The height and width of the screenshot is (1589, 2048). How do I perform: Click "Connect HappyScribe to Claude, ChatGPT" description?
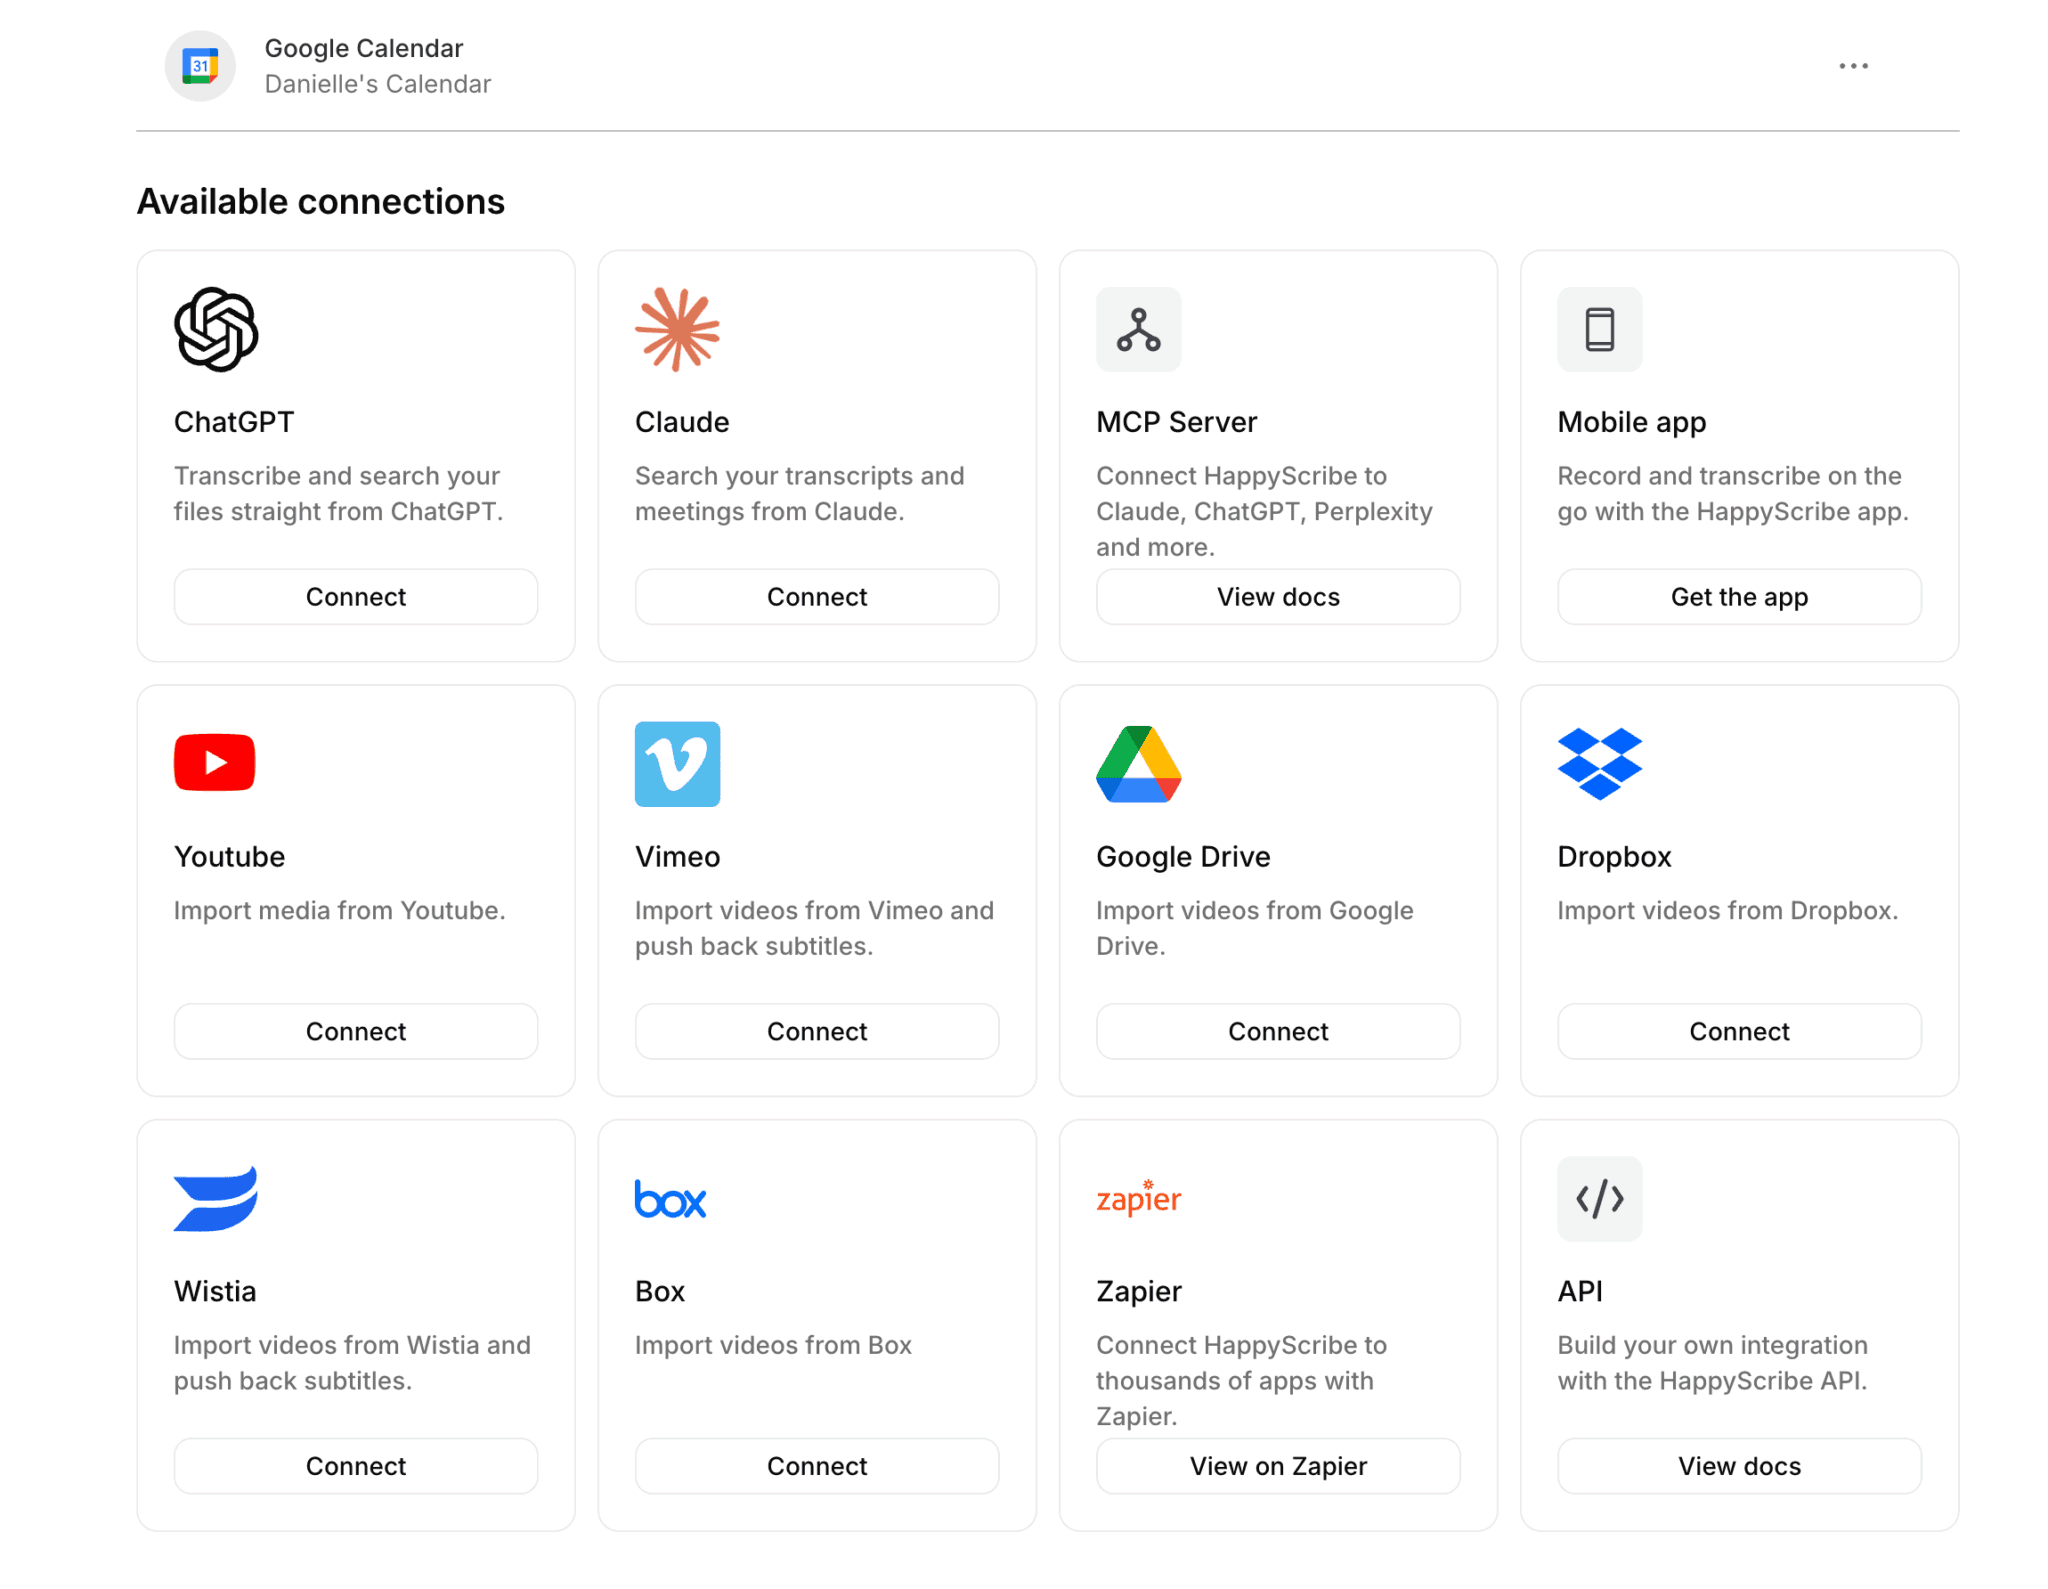[x=1264, y=511]
